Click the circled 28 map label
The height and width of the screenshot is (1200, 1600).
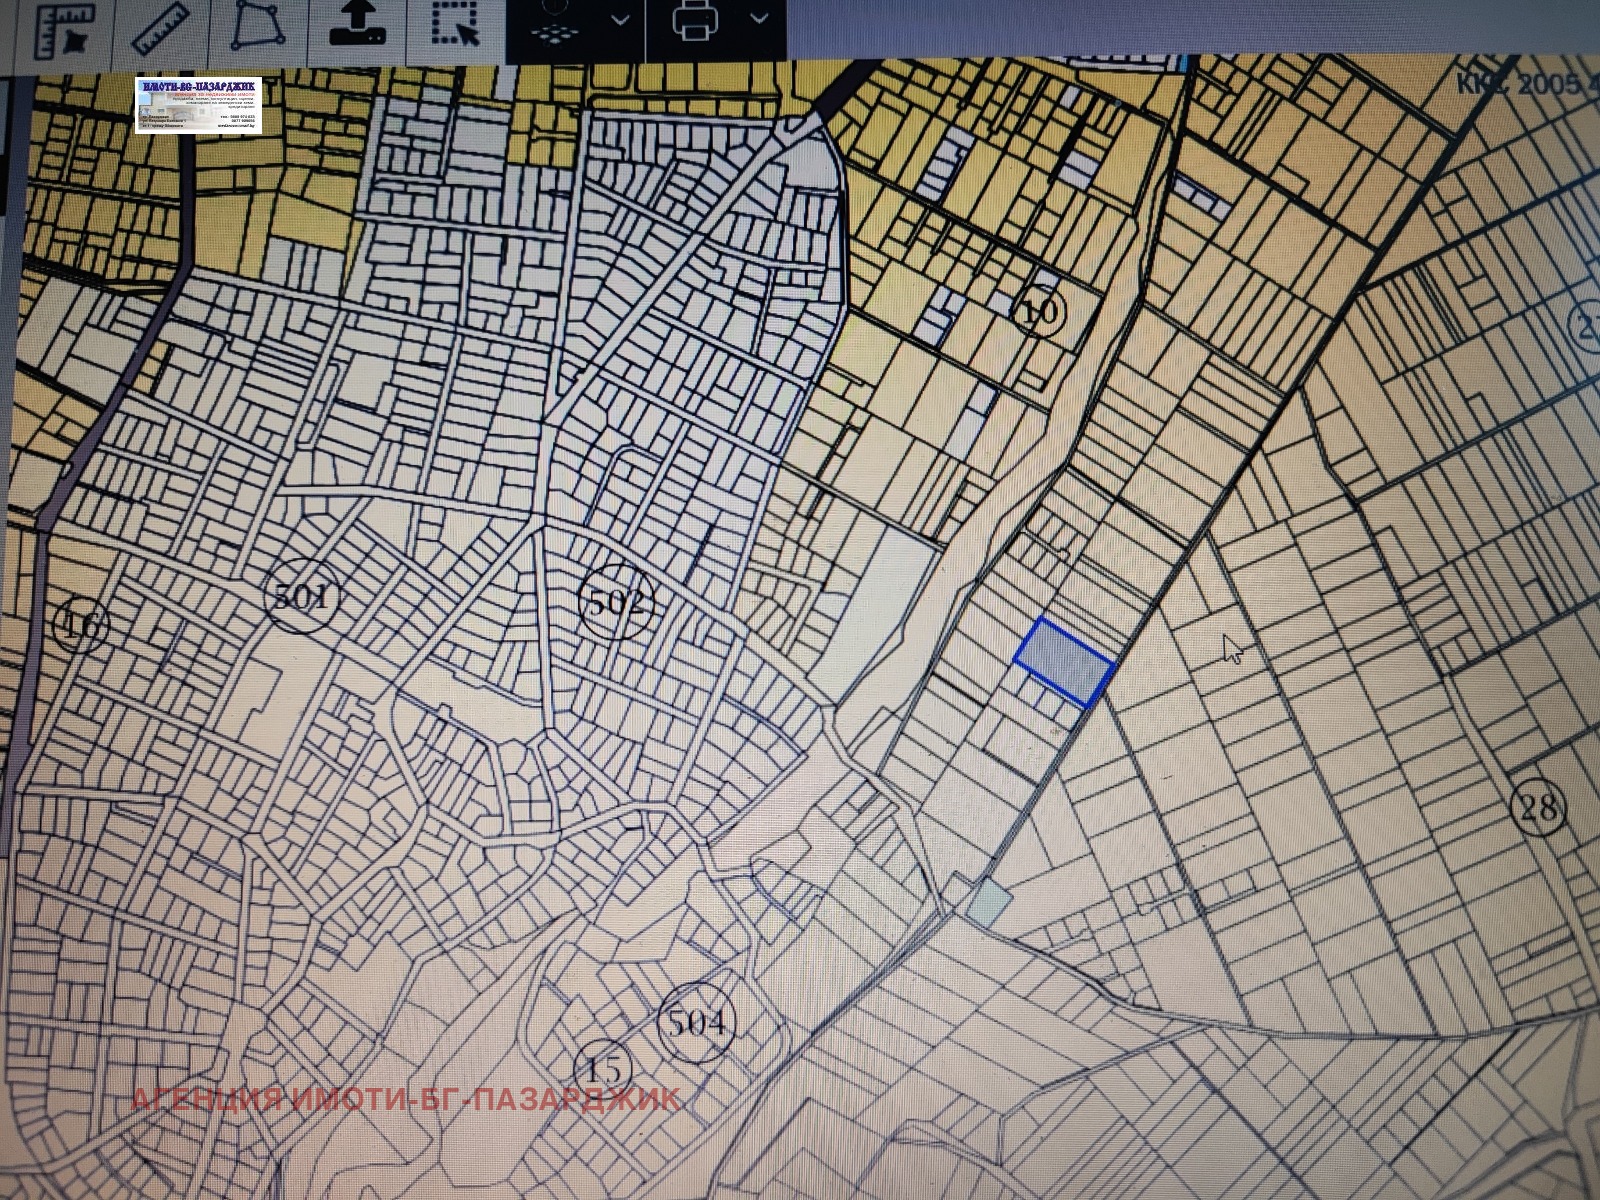pyautogui.click(x=1538, y=806)
